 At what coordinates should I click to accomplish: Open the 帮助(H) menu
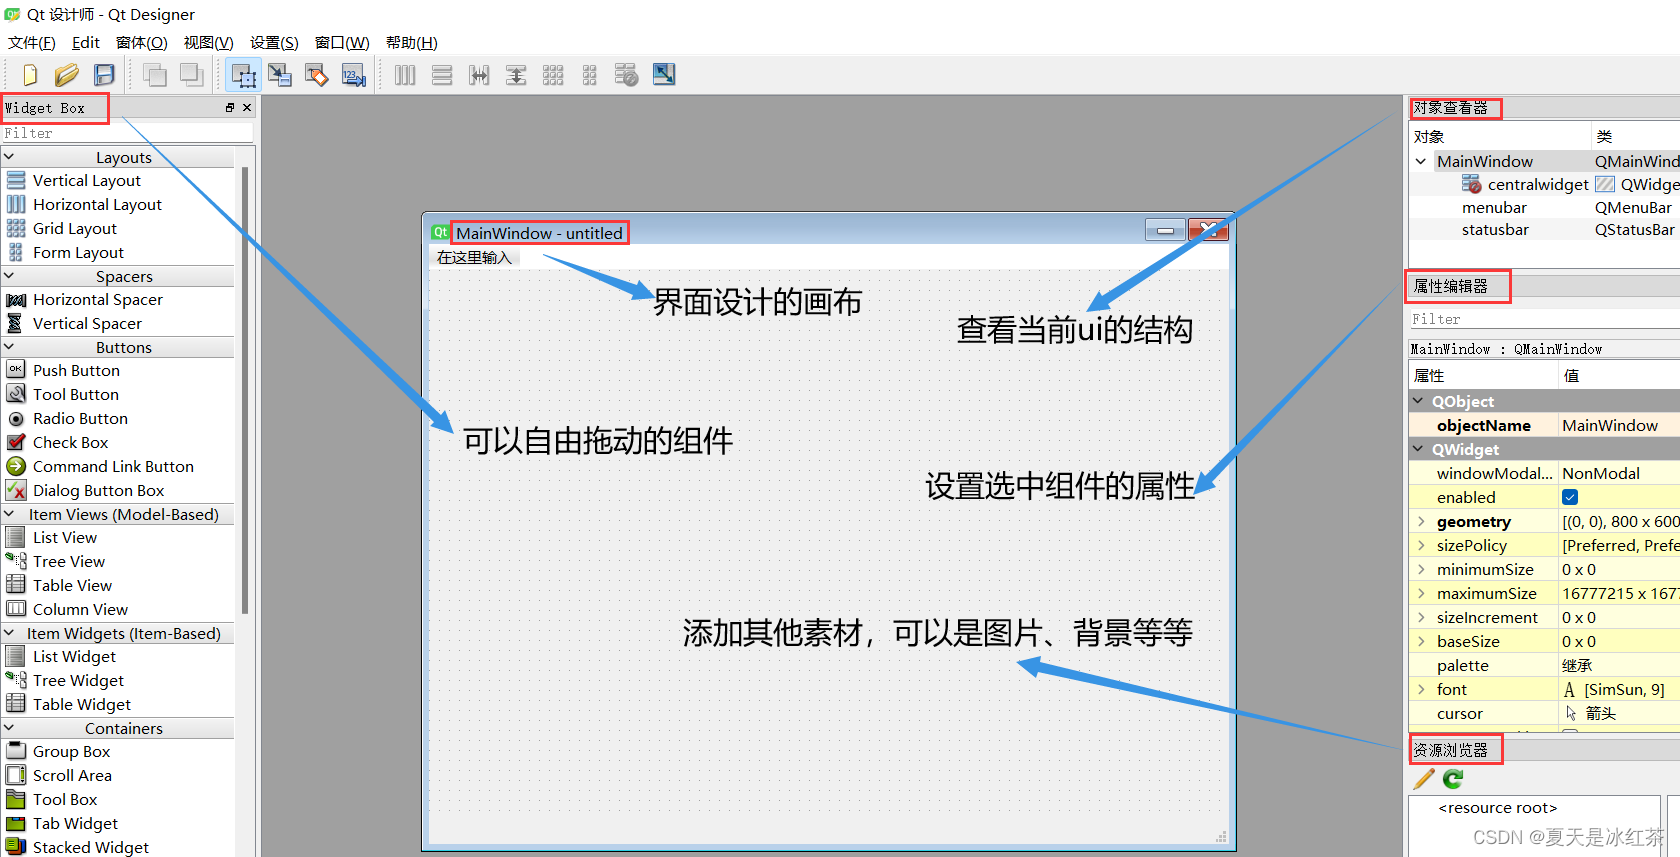pos(412,42)
